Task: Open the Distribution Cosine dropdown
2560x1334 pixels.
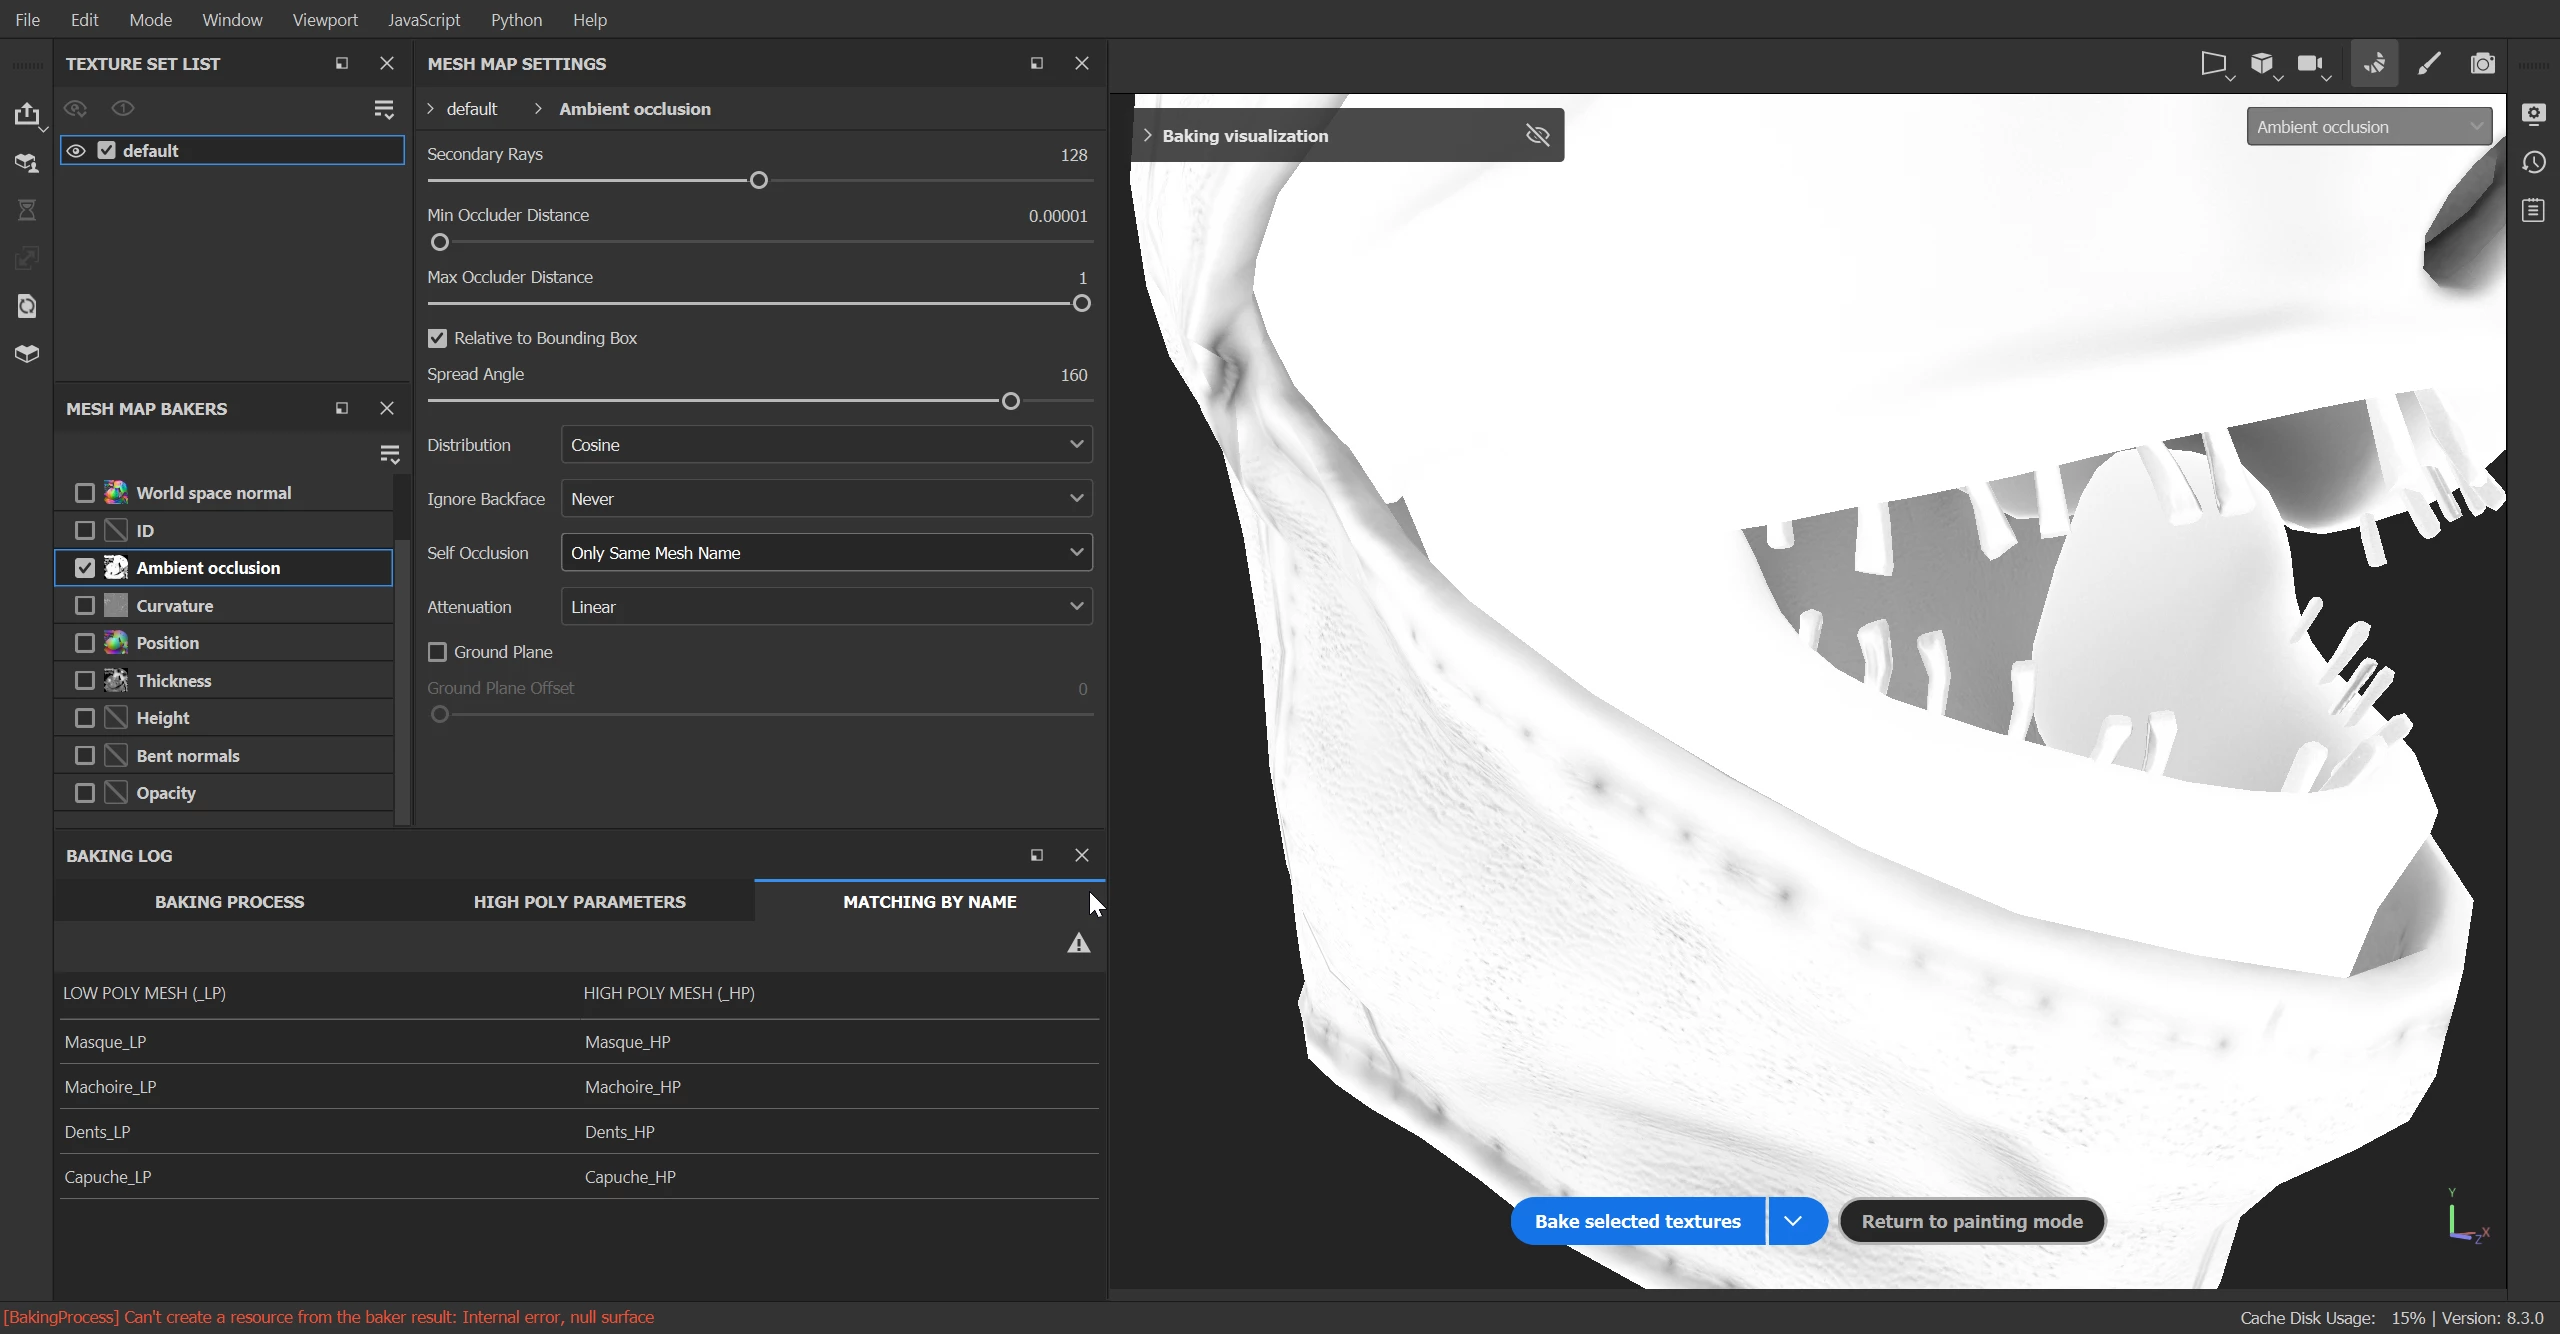Action: point(826,445)
